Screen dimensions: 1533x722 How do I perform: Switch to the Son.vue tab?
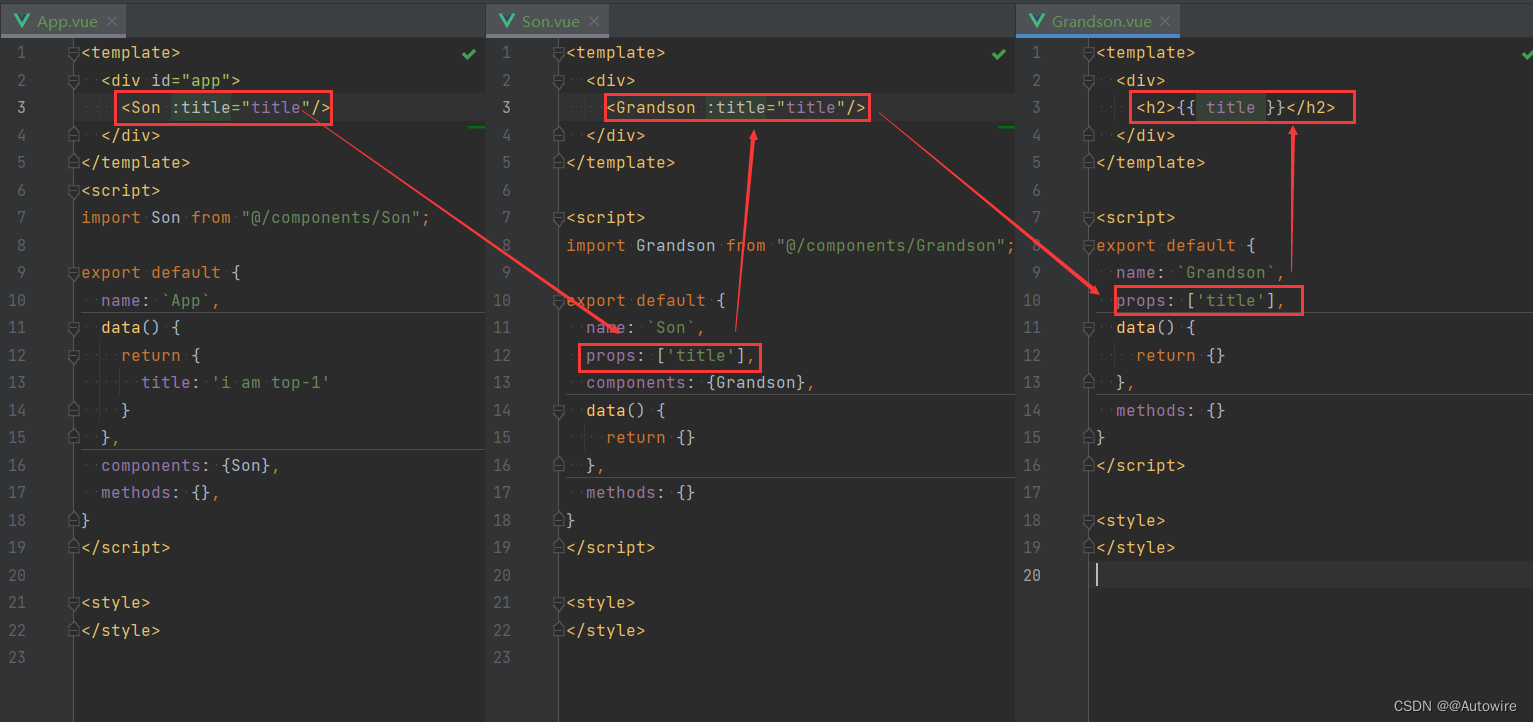pos(548,21)
